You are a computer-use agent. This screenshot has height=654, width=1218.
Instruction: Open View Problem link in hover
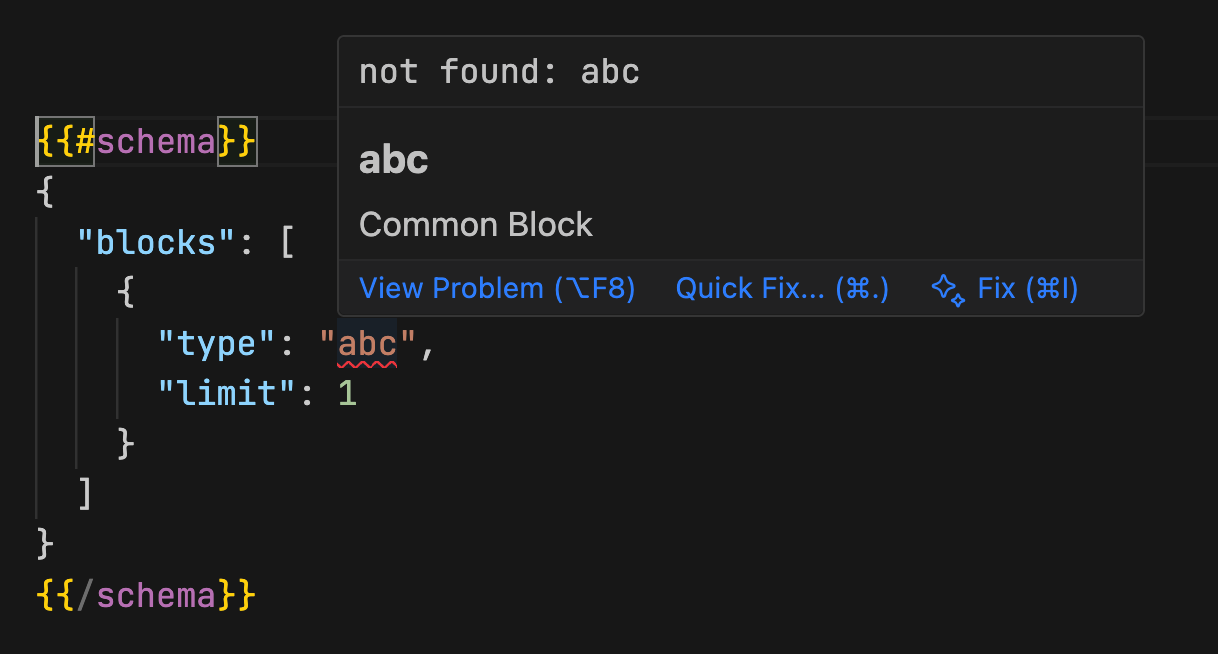click(x=497, y=289)
